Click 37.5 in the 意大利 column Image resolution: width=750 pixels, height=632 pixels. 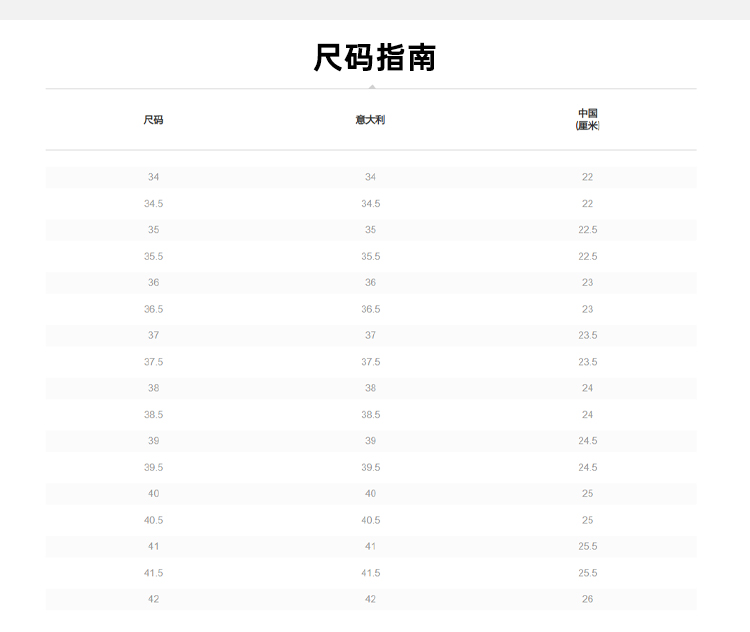pyautogui.click(x=370, y=362)
